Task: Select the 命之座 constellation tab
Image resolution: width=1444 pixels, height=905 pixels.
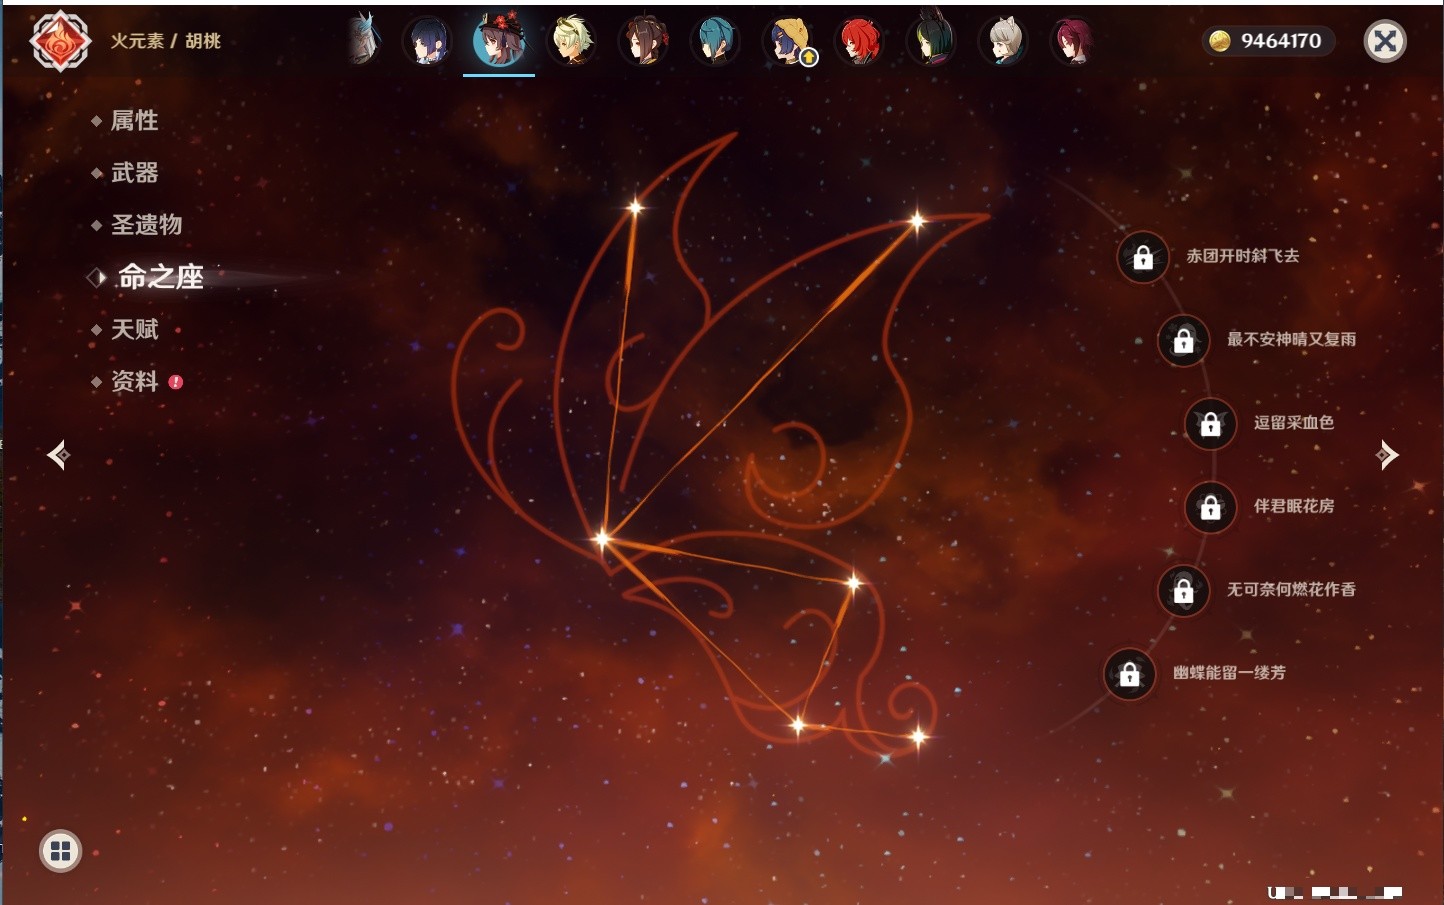Action: tap(160, 277)
